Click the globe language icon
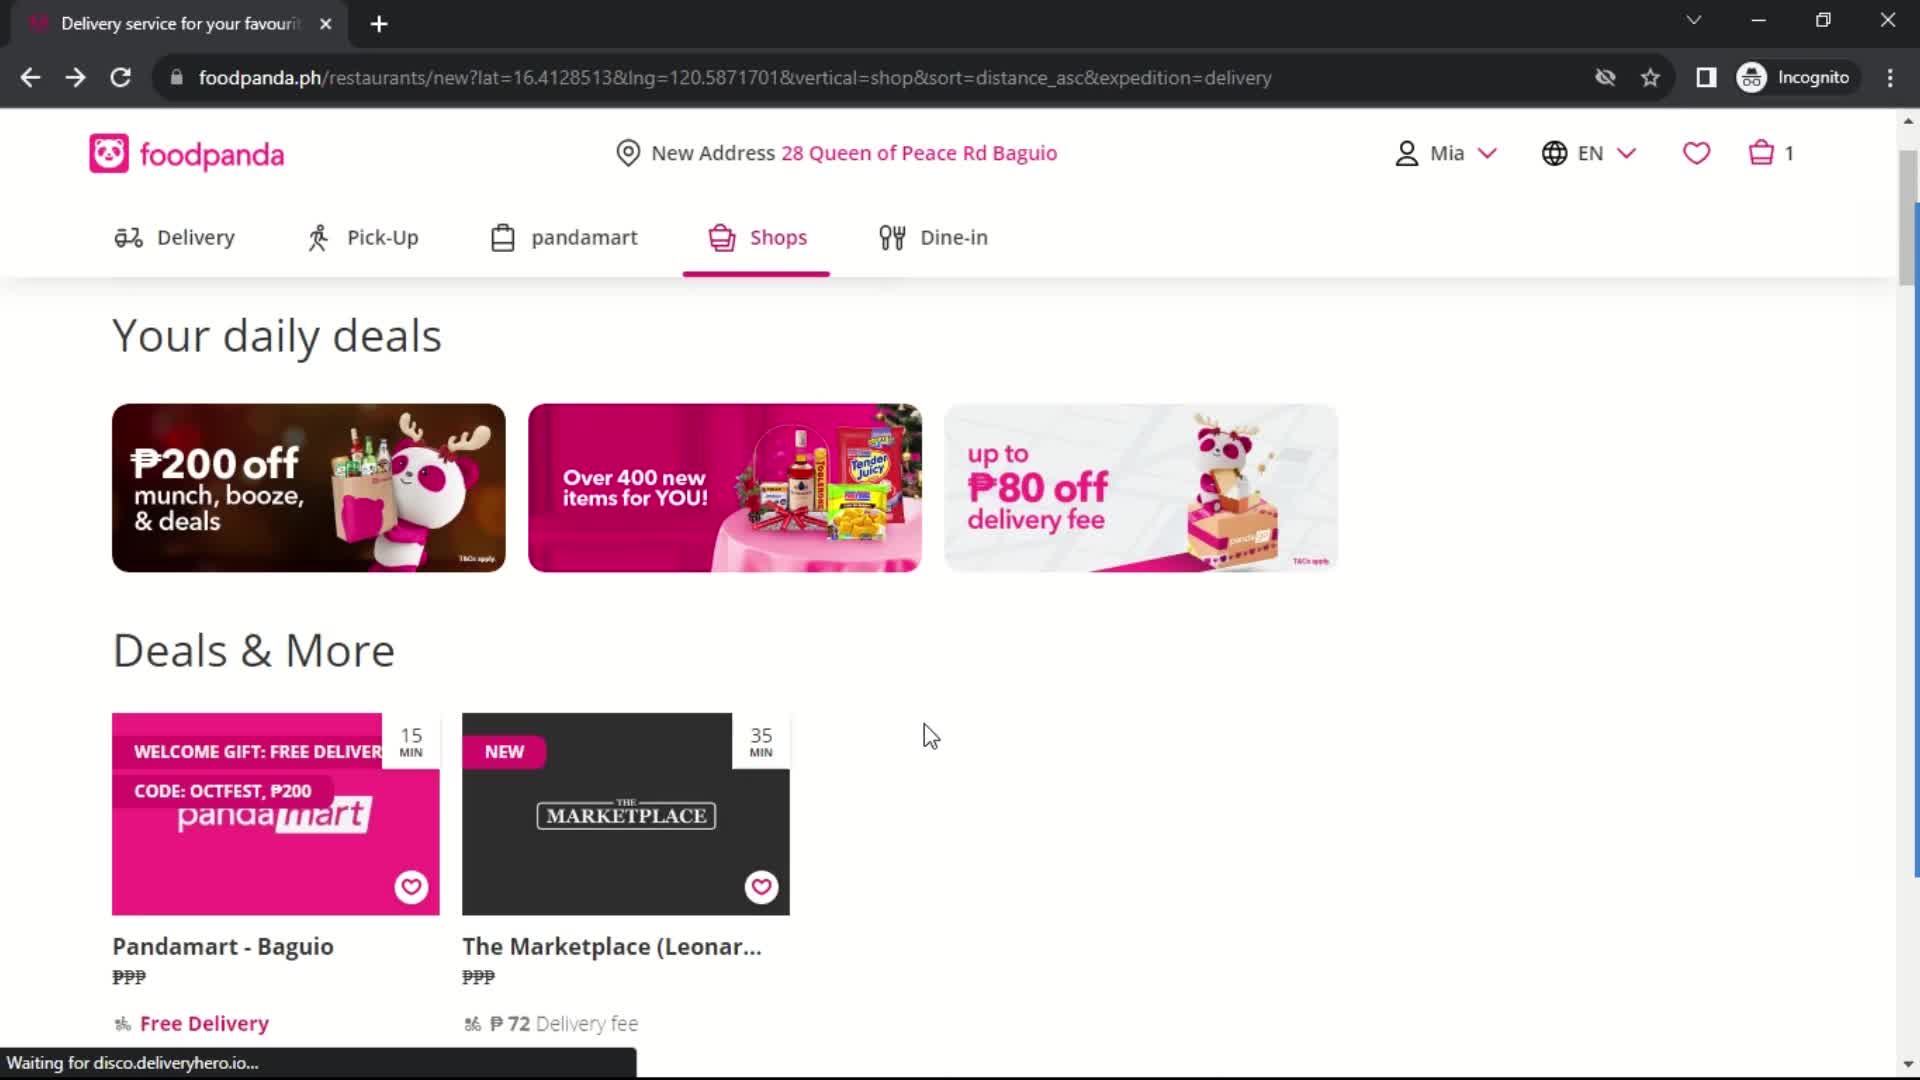This screenshot has width=1920, height=1080. click(1554, 153)
